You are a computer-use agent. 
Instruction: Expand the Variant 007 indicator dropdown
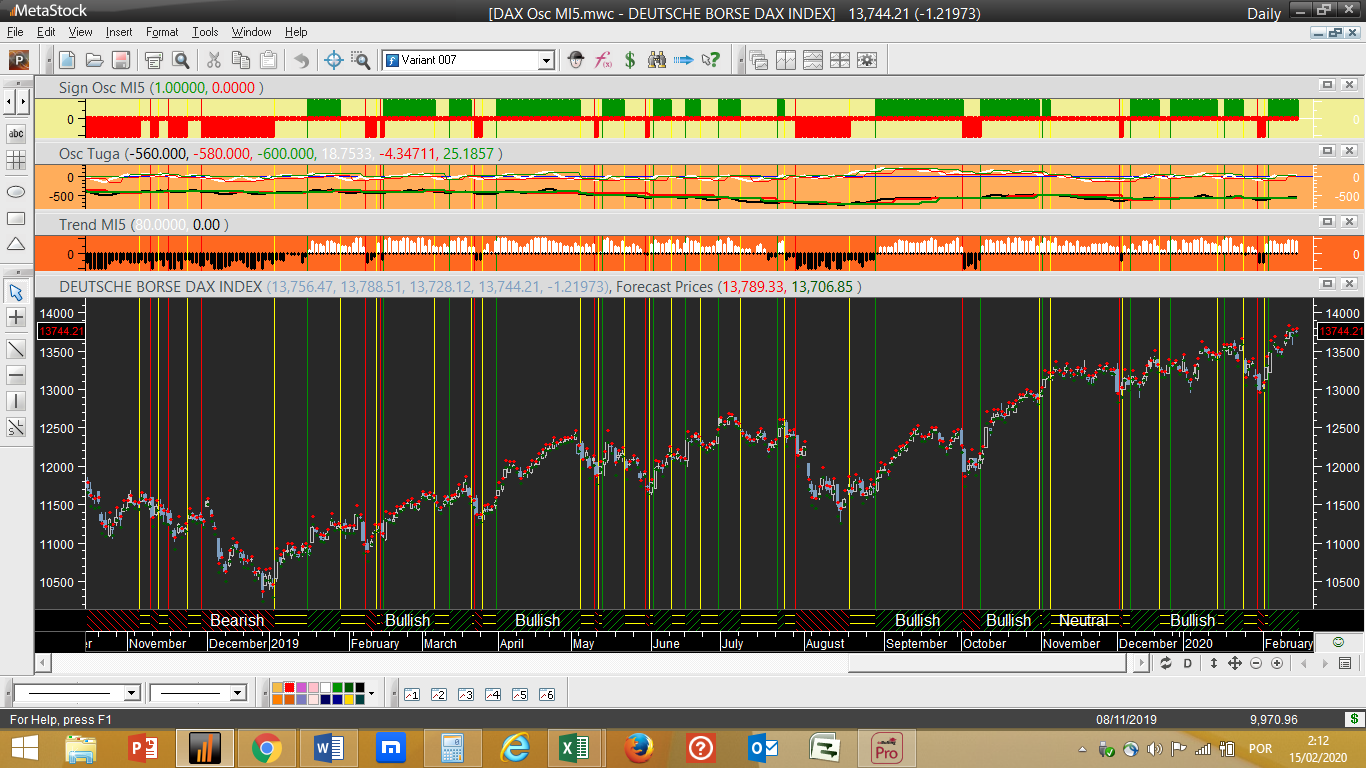coord(546,60)
